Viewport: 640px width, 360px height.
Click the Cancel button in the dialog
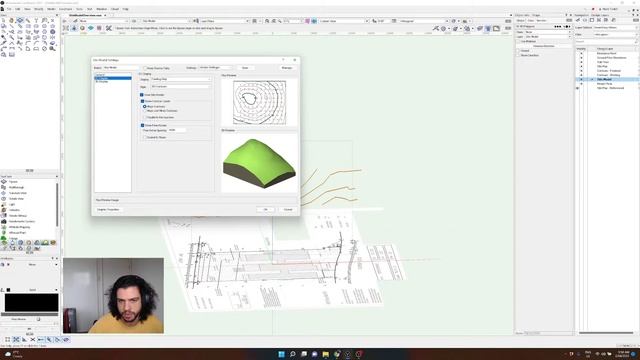click(288, 209)
